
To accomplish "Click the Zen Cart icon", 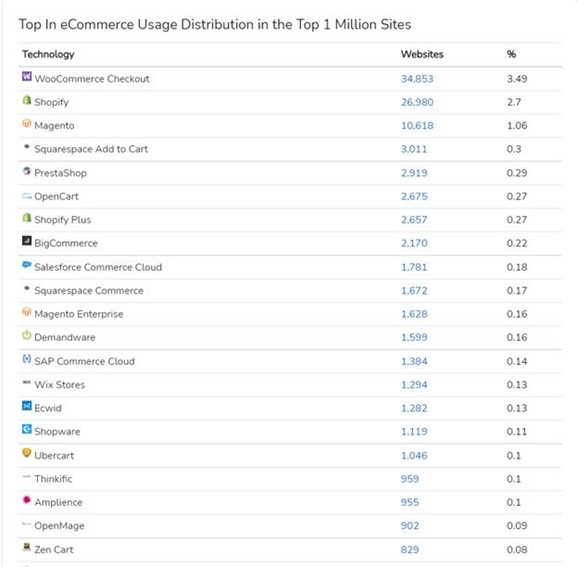I will pos(27,547).
